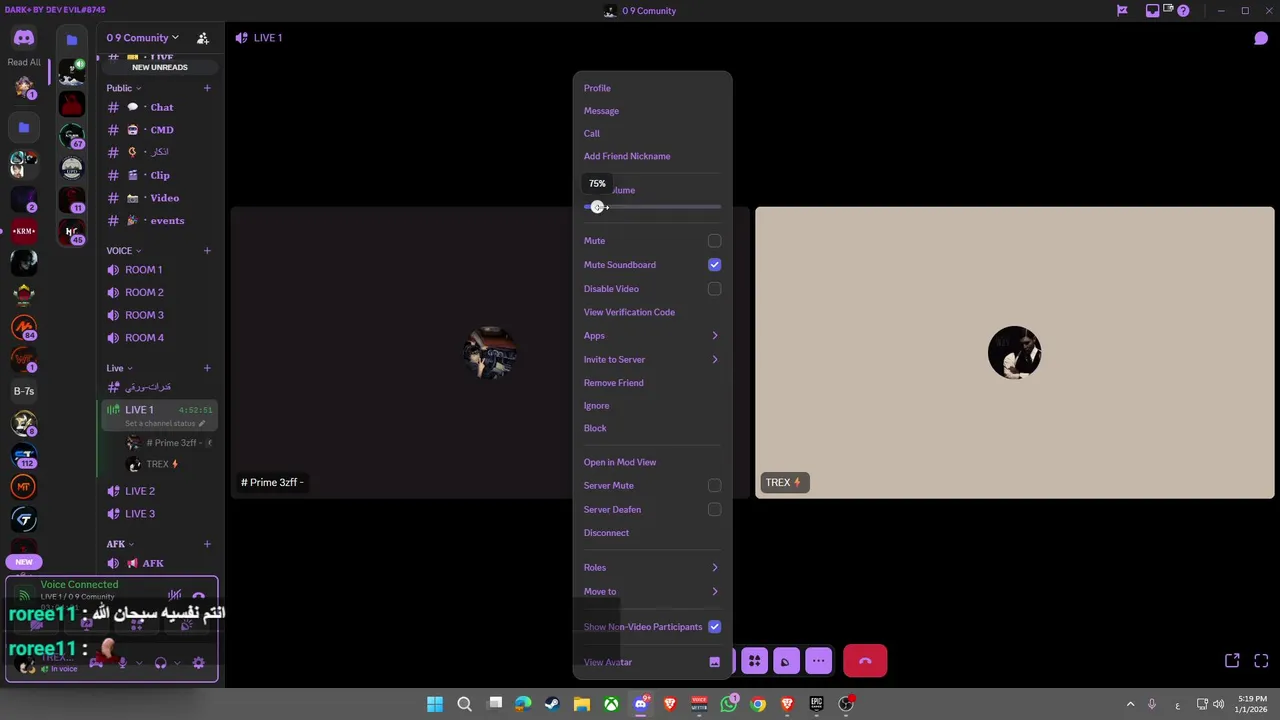Viewport: 1280px width, 720px height.
Task: Join the ROOM 2 voice channel
Action: coord(159,293)
